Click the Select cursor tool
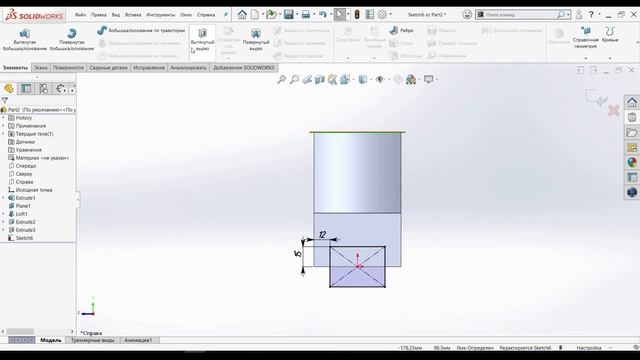Screen dimensions: 640x360 click(x=339, y=15)
